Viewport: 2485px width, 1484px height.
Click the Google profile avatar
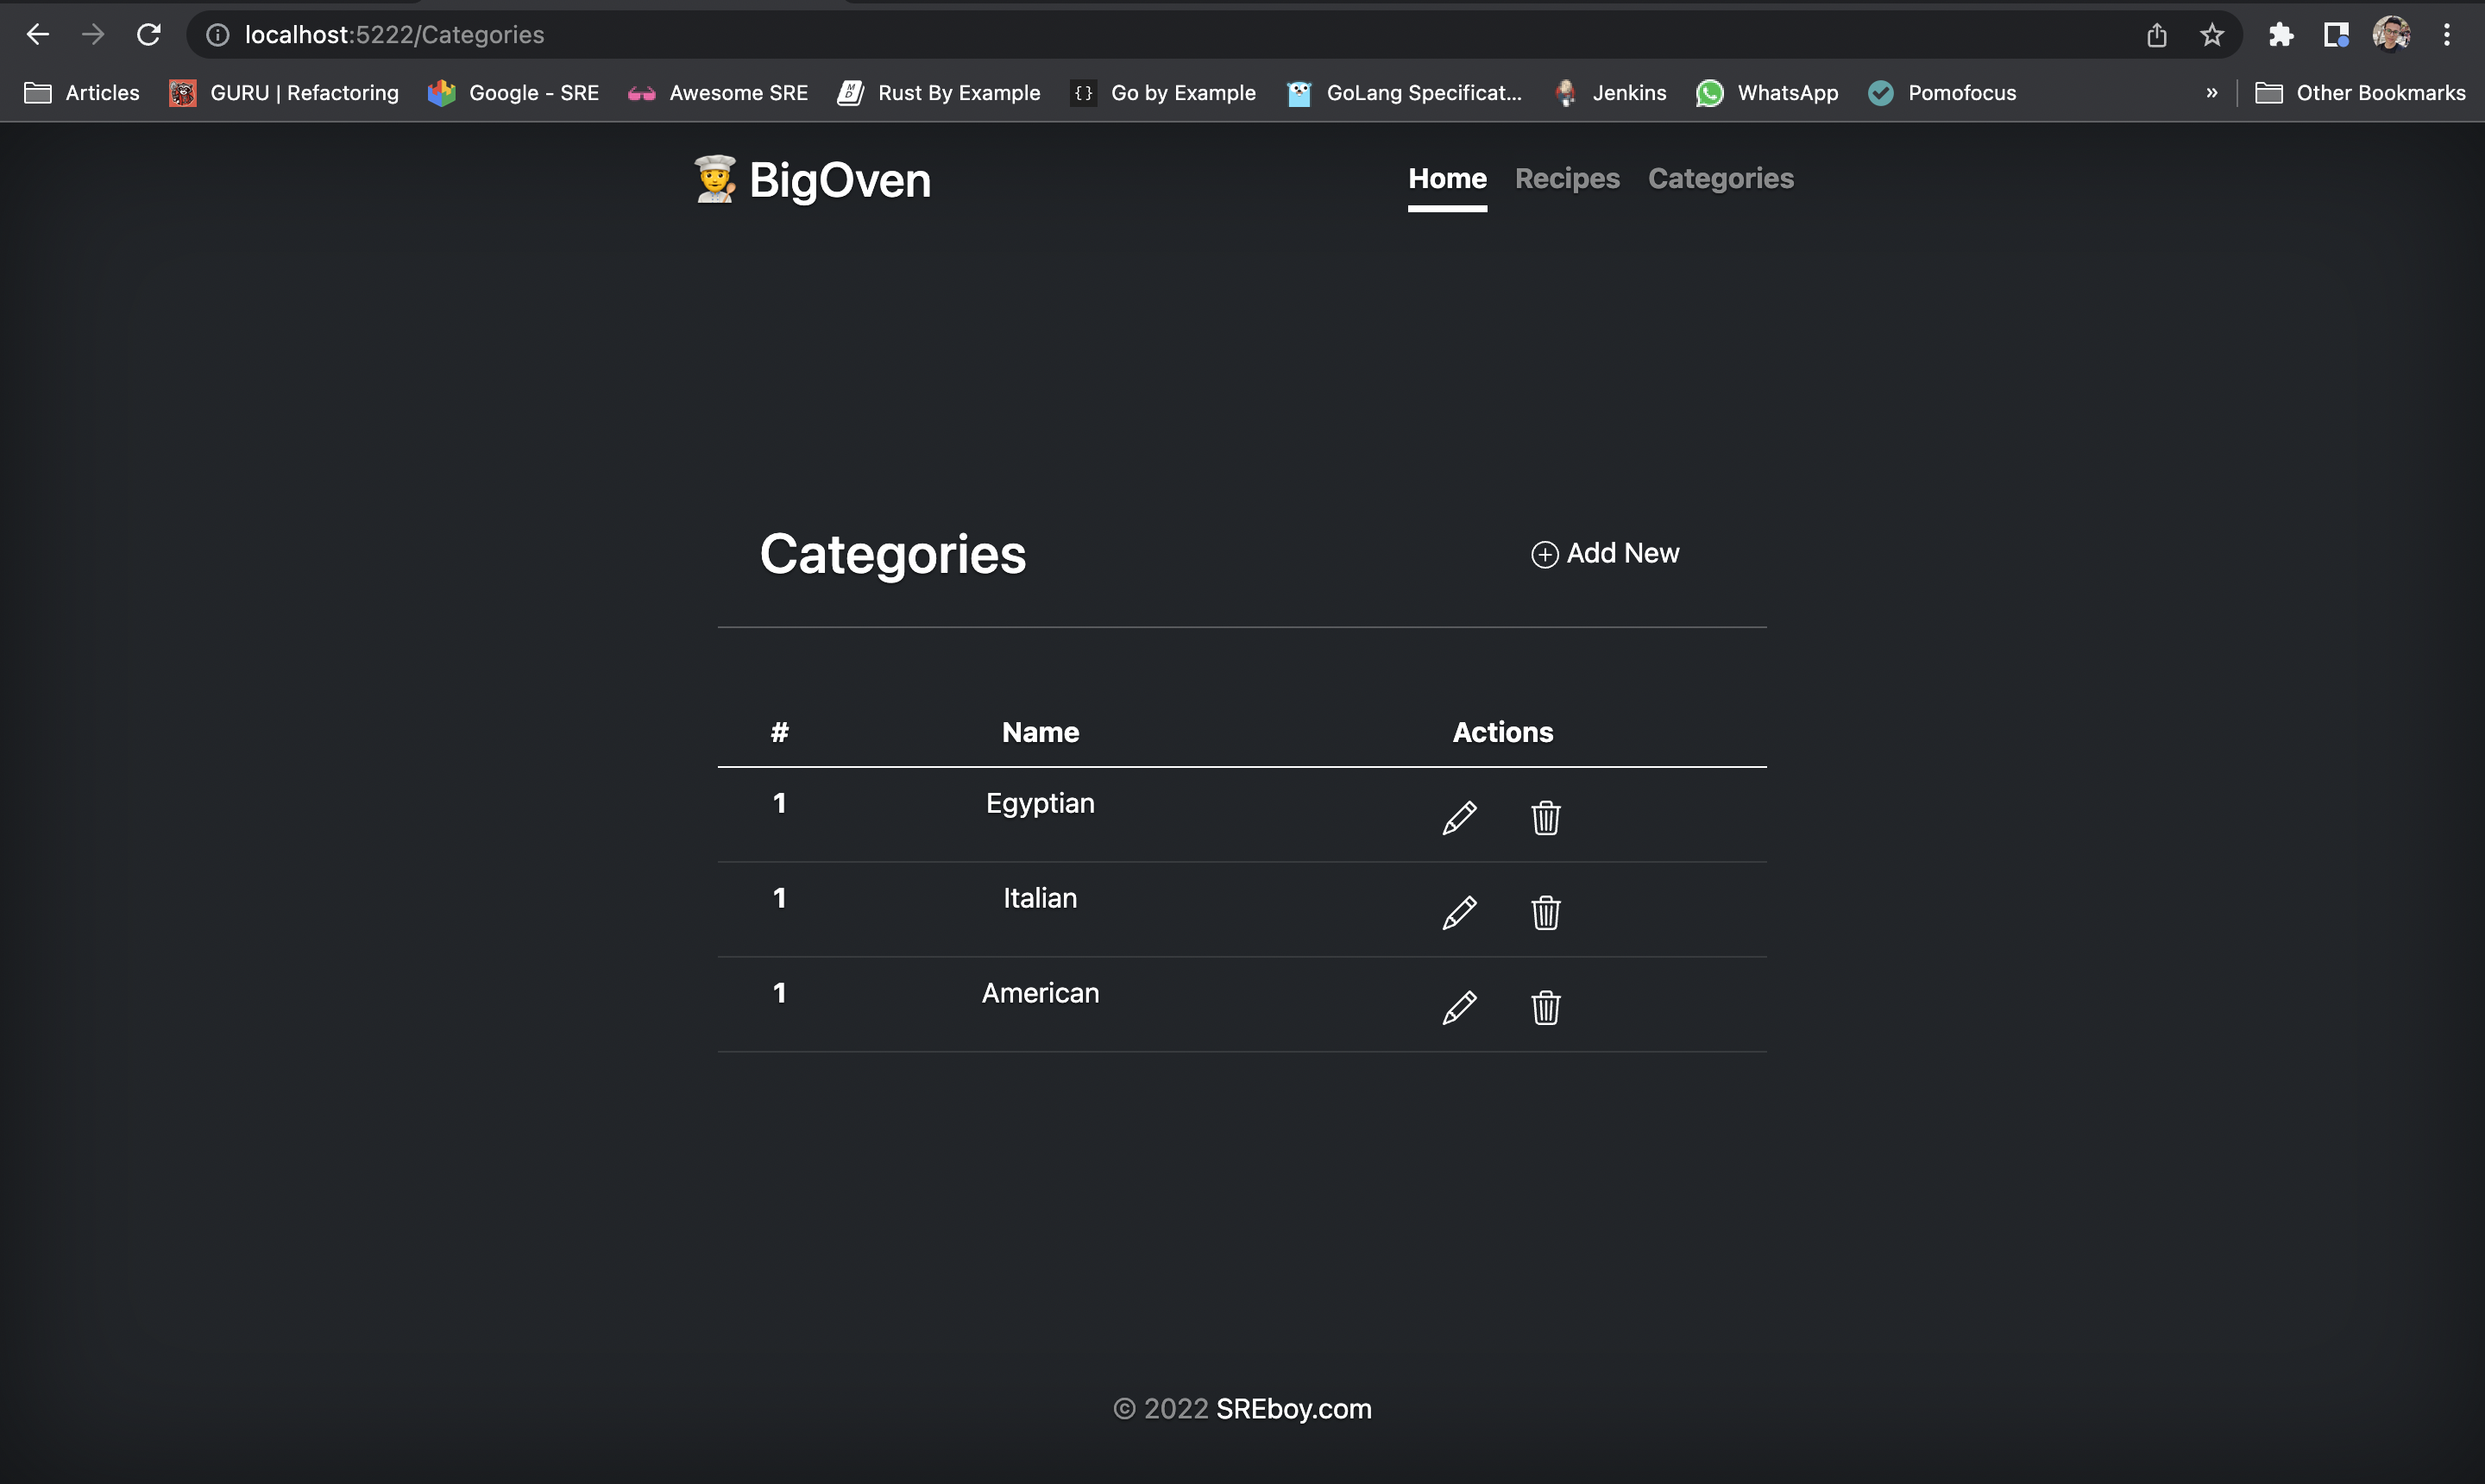point(2391,34)
